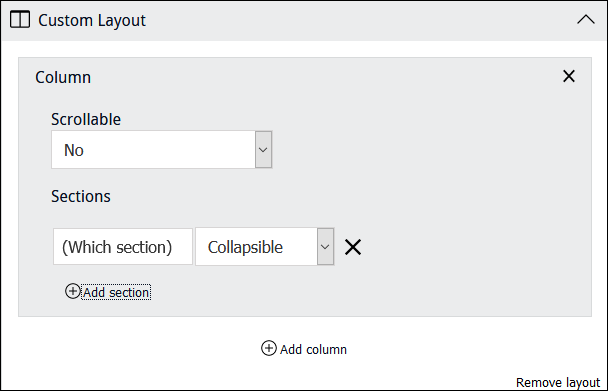Click the two-column Custom Layout icon
Viewport: 608px width, 391px height.
pos(20,20)
